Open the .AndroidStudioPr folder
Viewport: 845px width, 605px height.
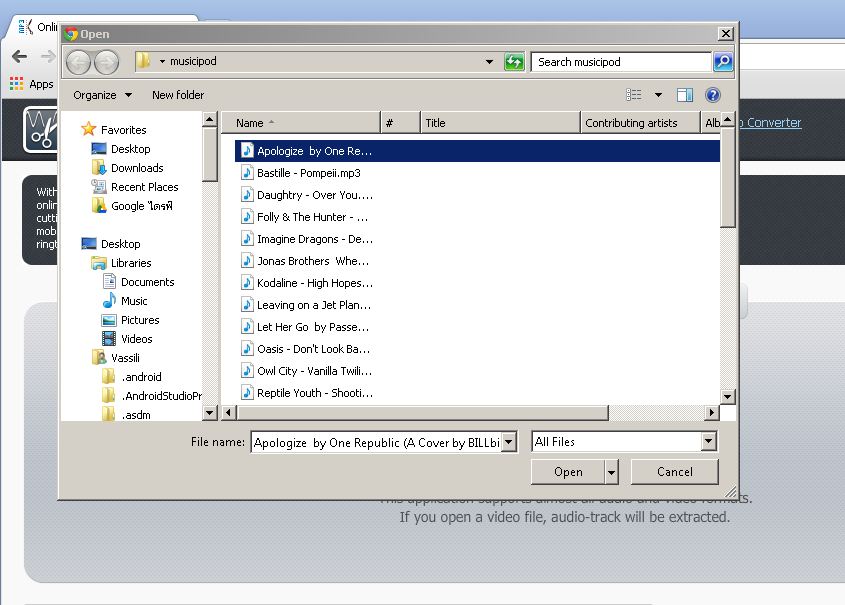pyautogui.click(x=152, y=396)
